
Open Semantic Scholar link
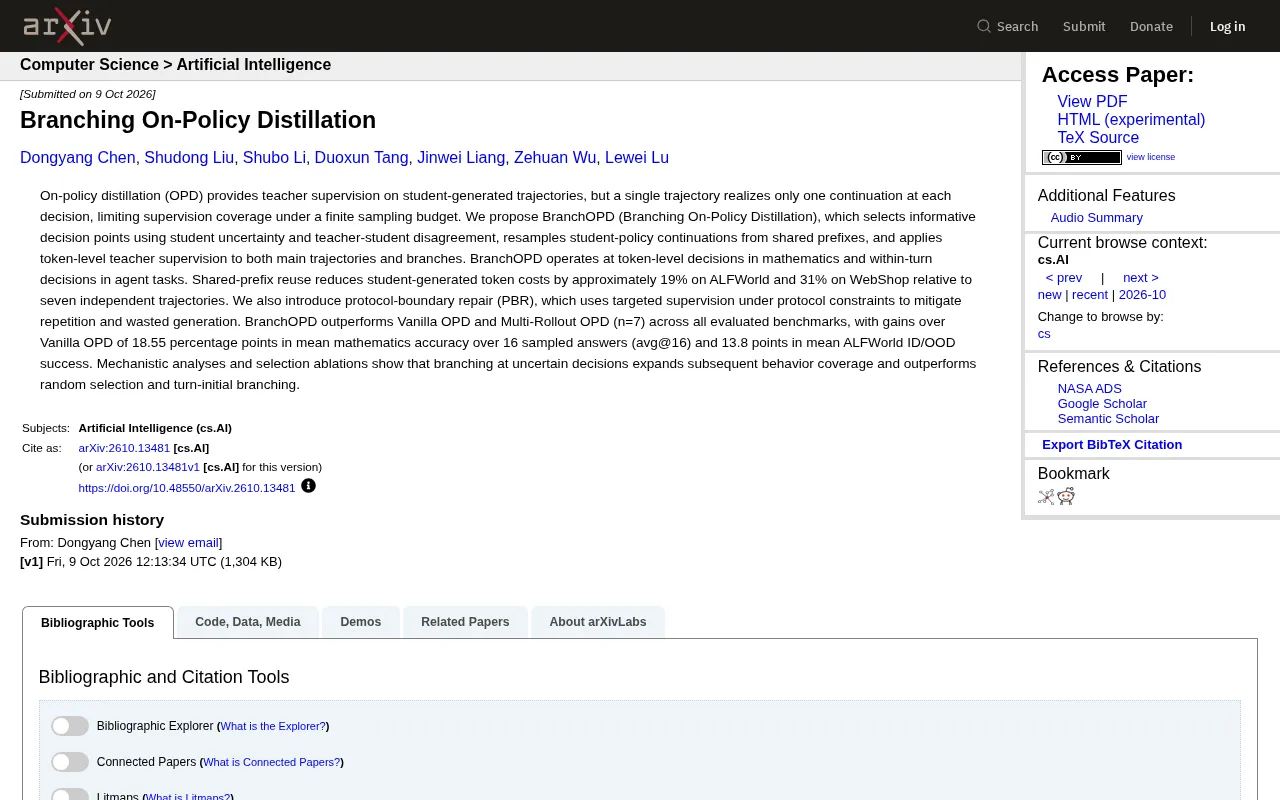click(x=1108, y=419)
